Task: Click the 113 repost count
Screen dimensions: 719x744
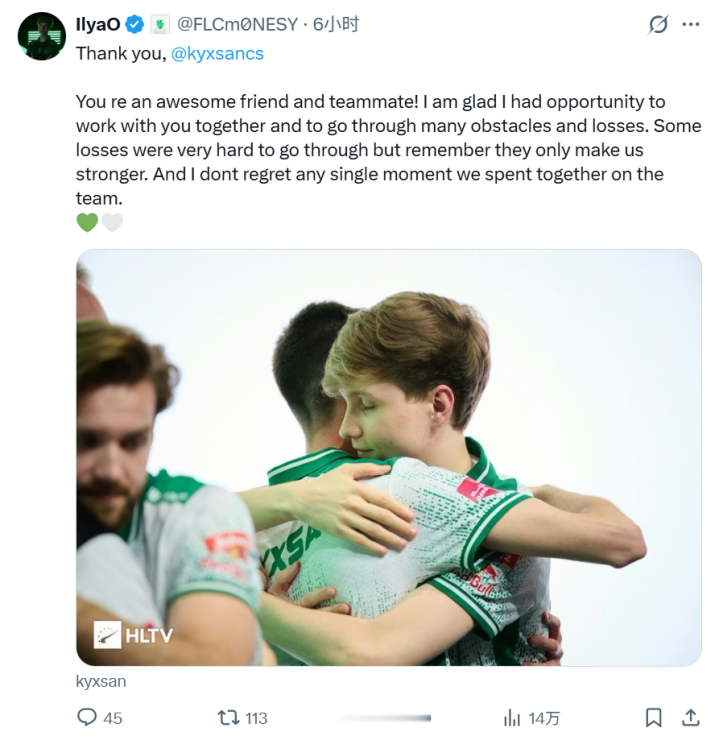Action: pyautogui.click(x=256, y=718)
